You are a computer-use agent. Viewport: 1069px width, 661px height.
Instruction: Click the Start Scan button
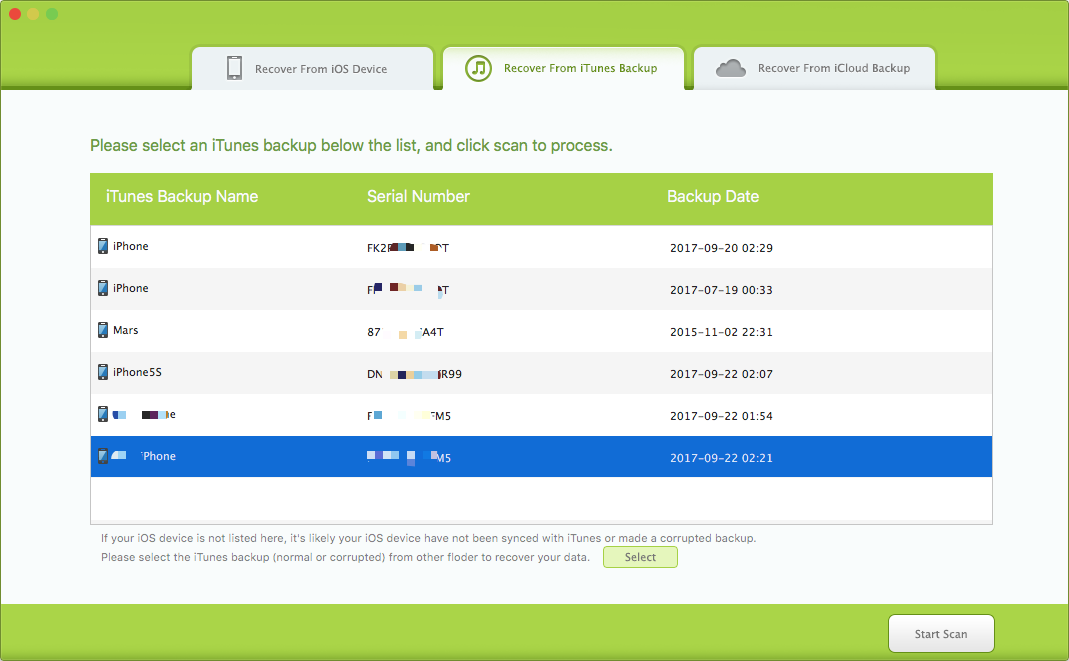[x=941, y=634]
